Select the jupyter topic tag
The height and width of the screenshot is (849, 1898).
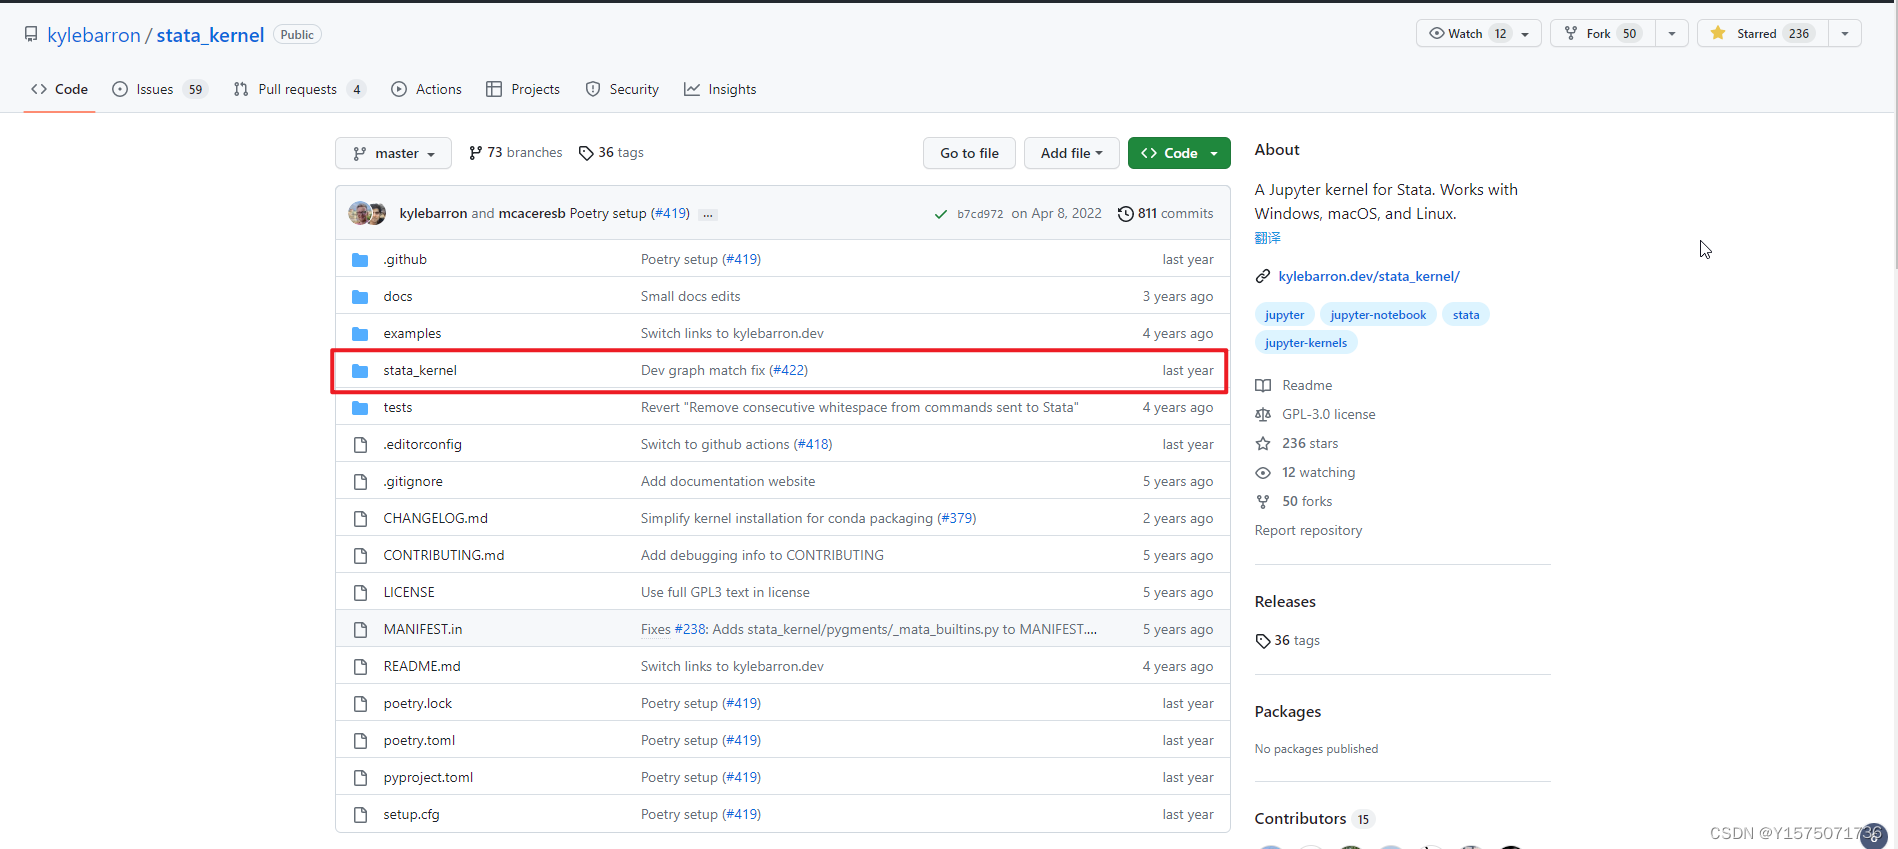click(x=1284, y=315)
